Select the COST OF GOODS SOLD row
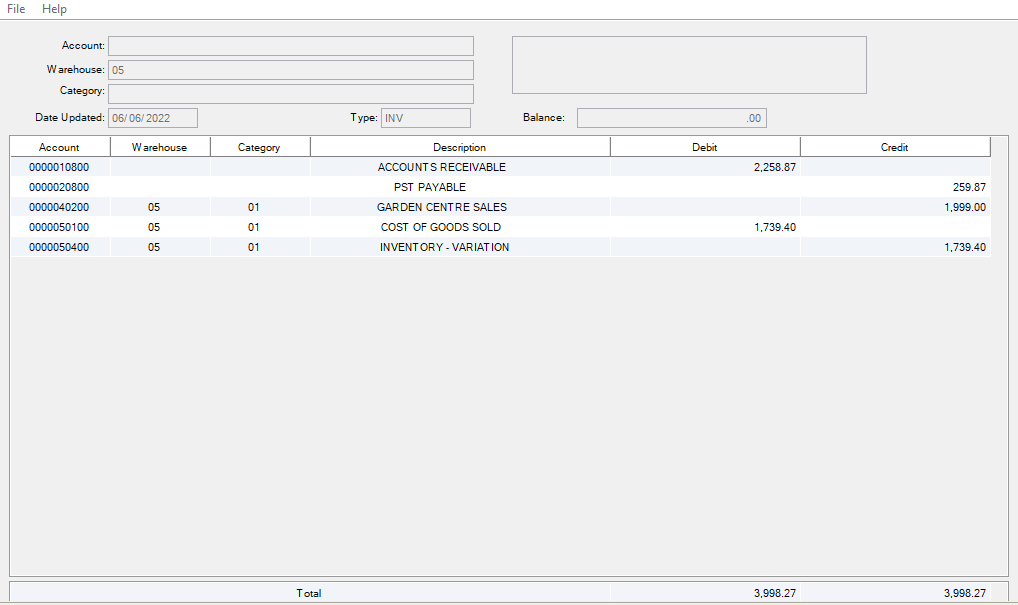The width and height of the screenshot is (1018, 605). (440, 227)
